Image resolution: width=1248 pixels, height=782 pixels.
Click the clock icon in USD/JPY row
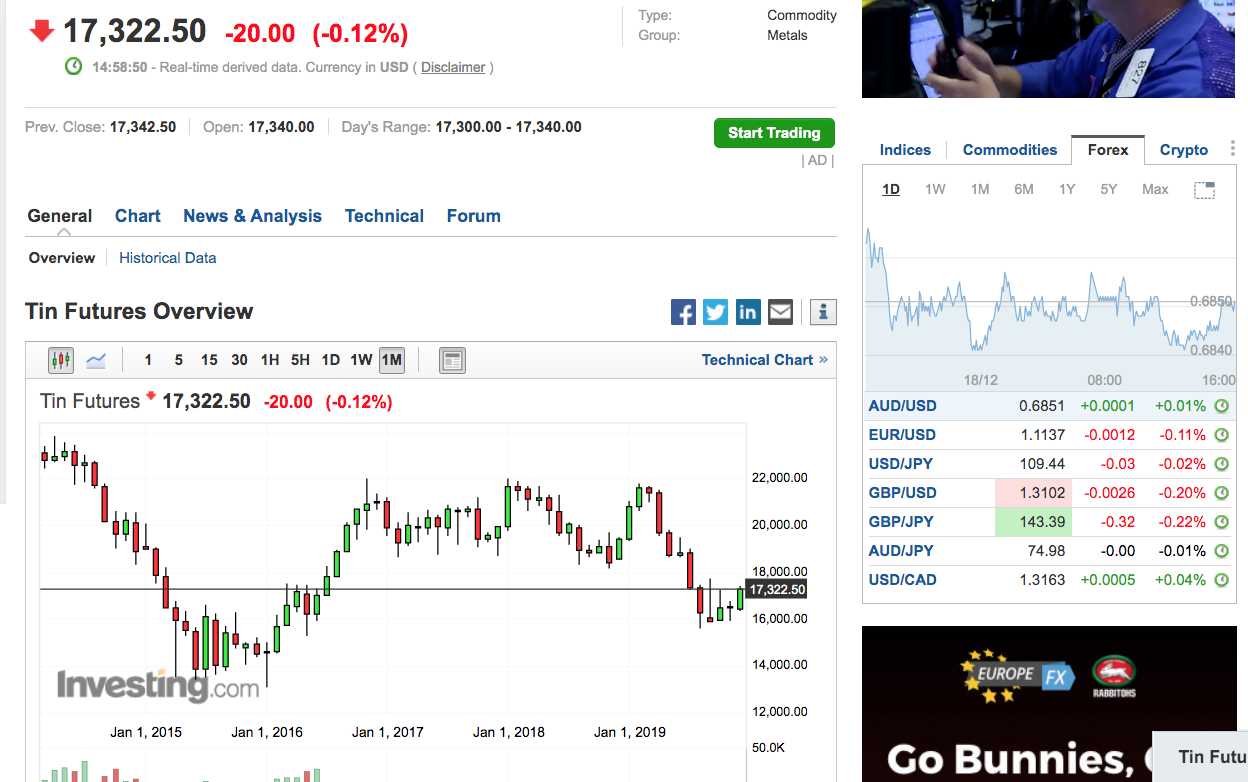(x=1221, y=464)
